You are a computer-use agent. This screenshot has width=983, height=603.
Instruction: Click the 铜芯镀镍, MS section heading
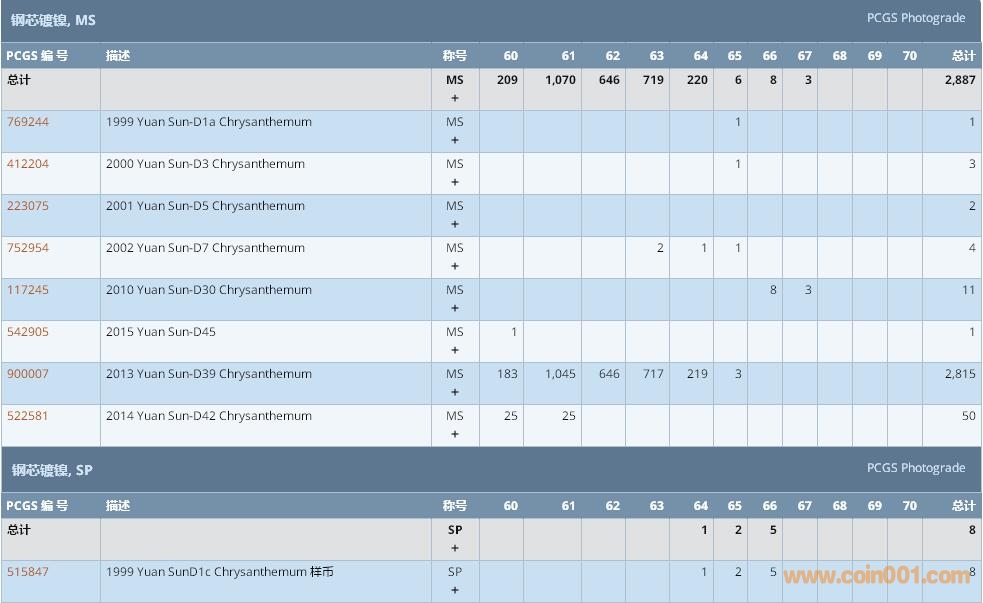[x=54, y=20]
